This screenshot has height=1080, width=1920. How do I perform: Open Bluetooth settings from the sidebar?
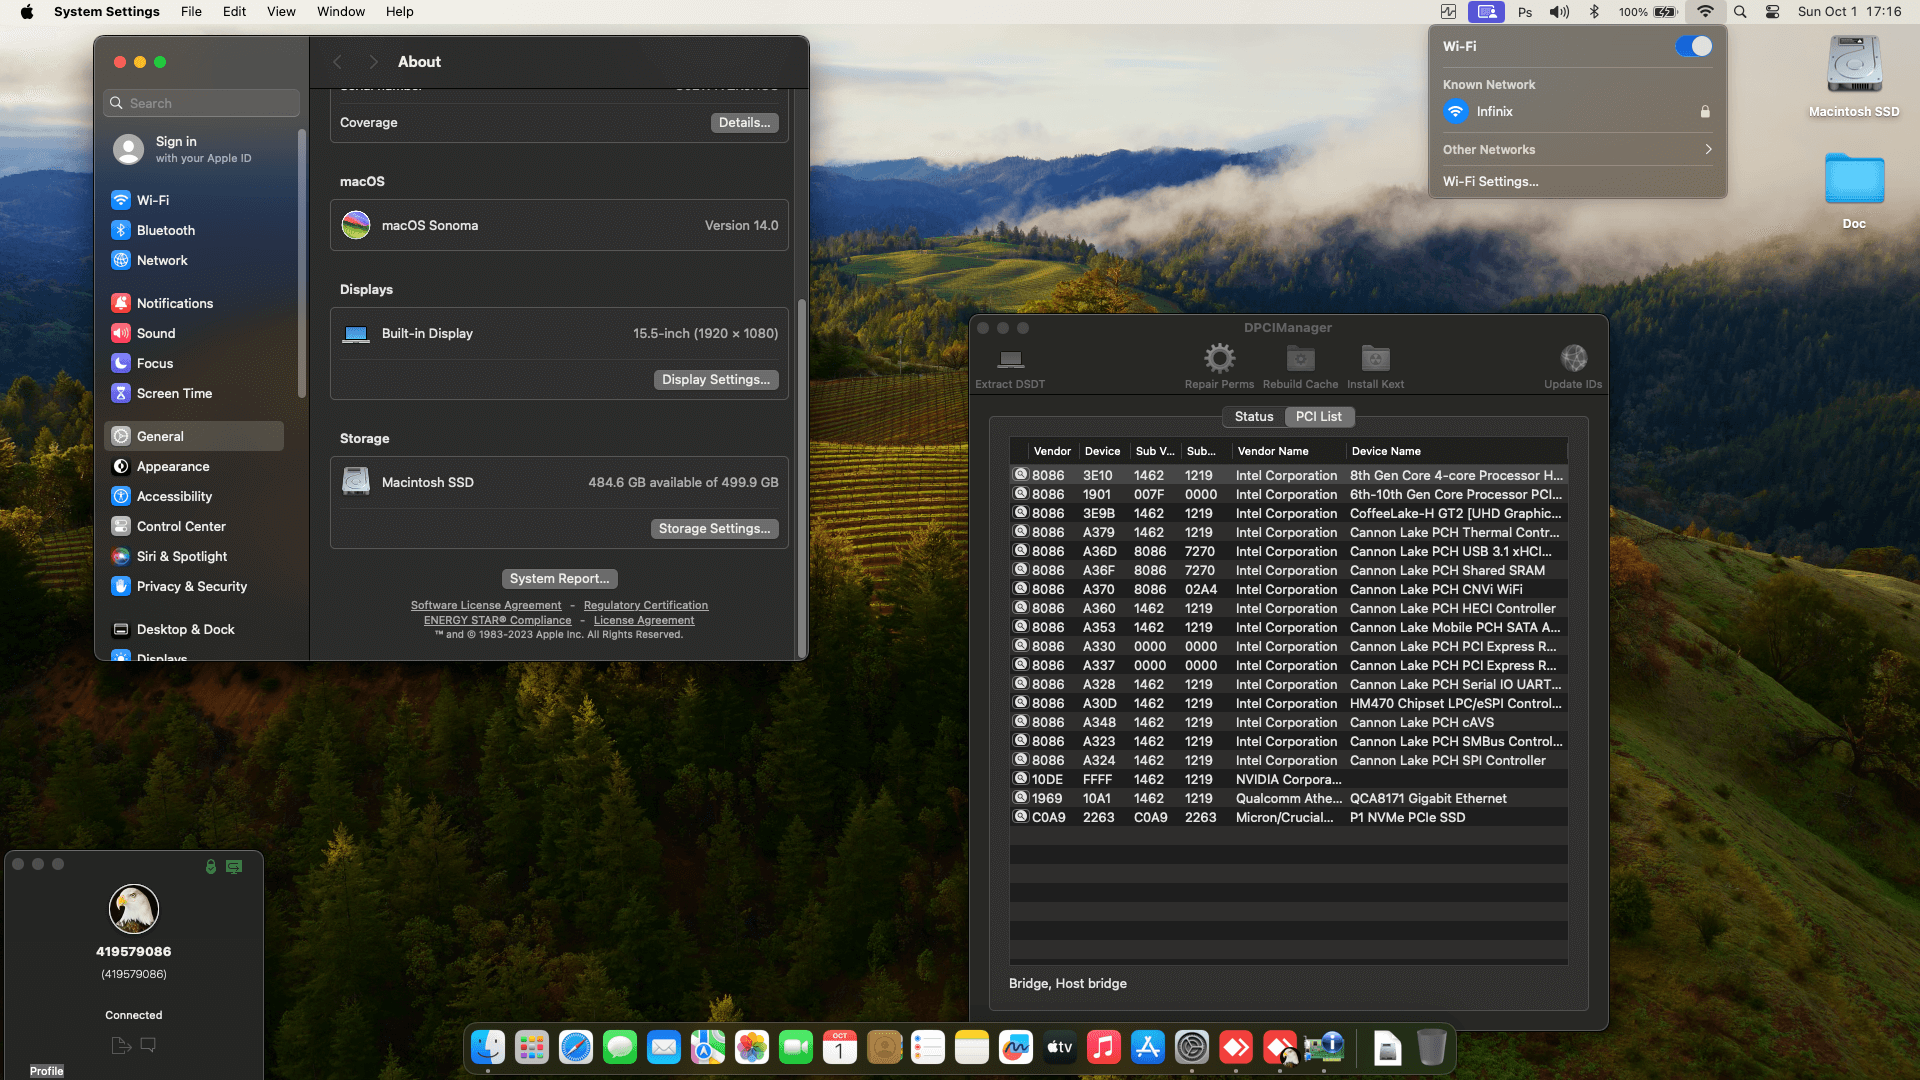point(165,230)
